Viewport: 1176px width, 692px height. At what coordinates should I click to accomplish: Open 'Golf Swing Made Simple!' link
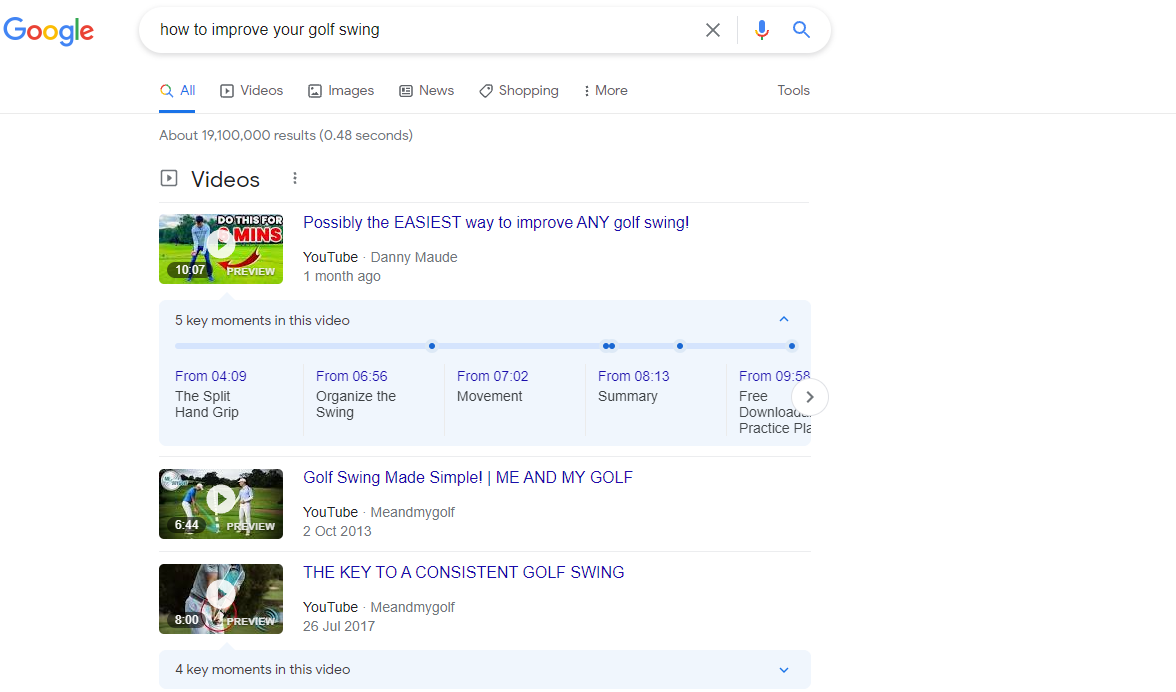click(468, 478)
